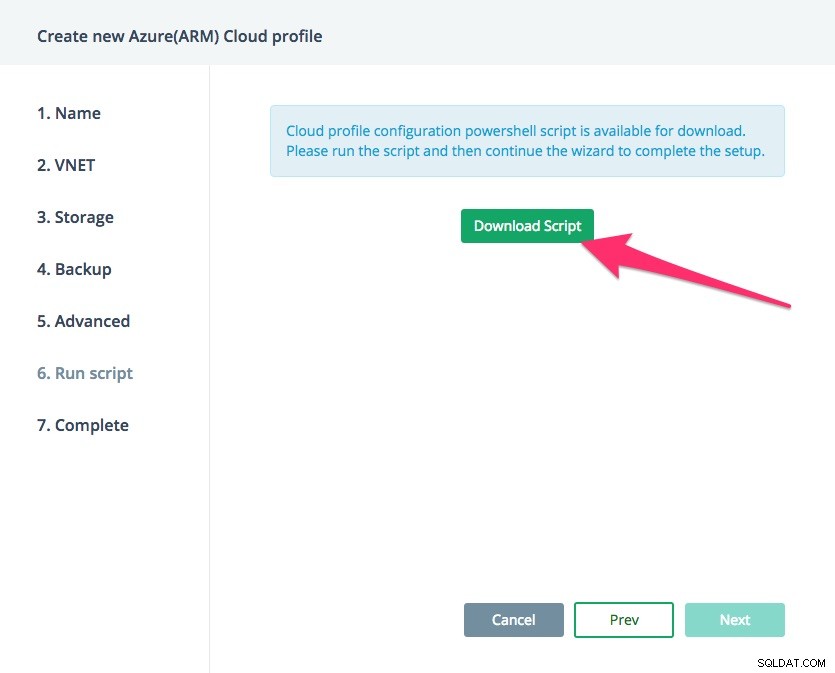Advance the wizard using Next

point(734,620)
